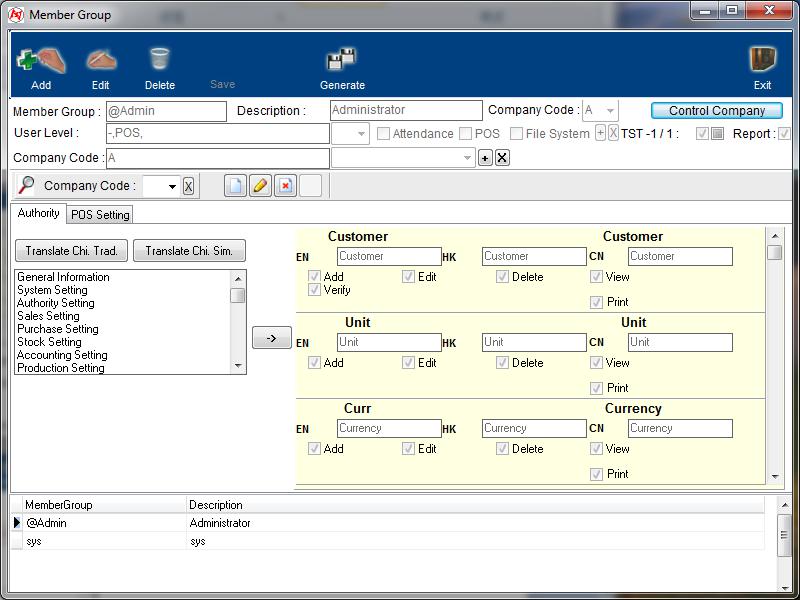This screenshot has width=800, height=600.
Task: Click the Add toolbar icon
Action: pyautogui.click(x=41, y=61)
